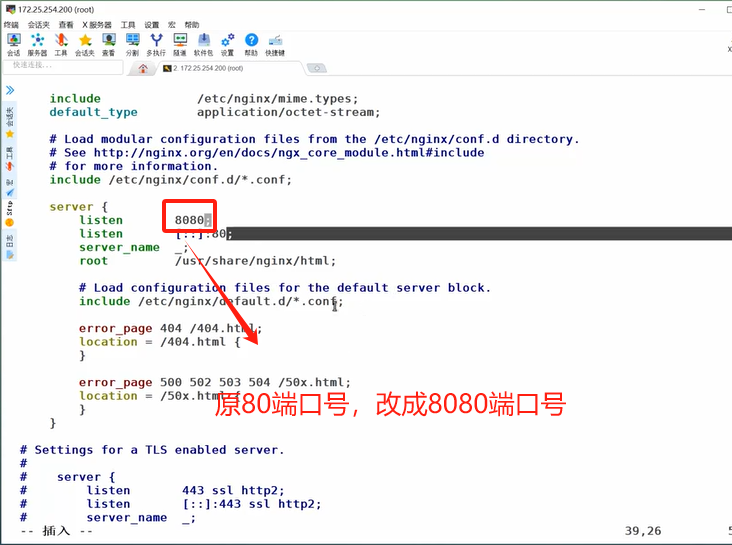Click the 快速连接 quick connect field

tap(63, 65)
